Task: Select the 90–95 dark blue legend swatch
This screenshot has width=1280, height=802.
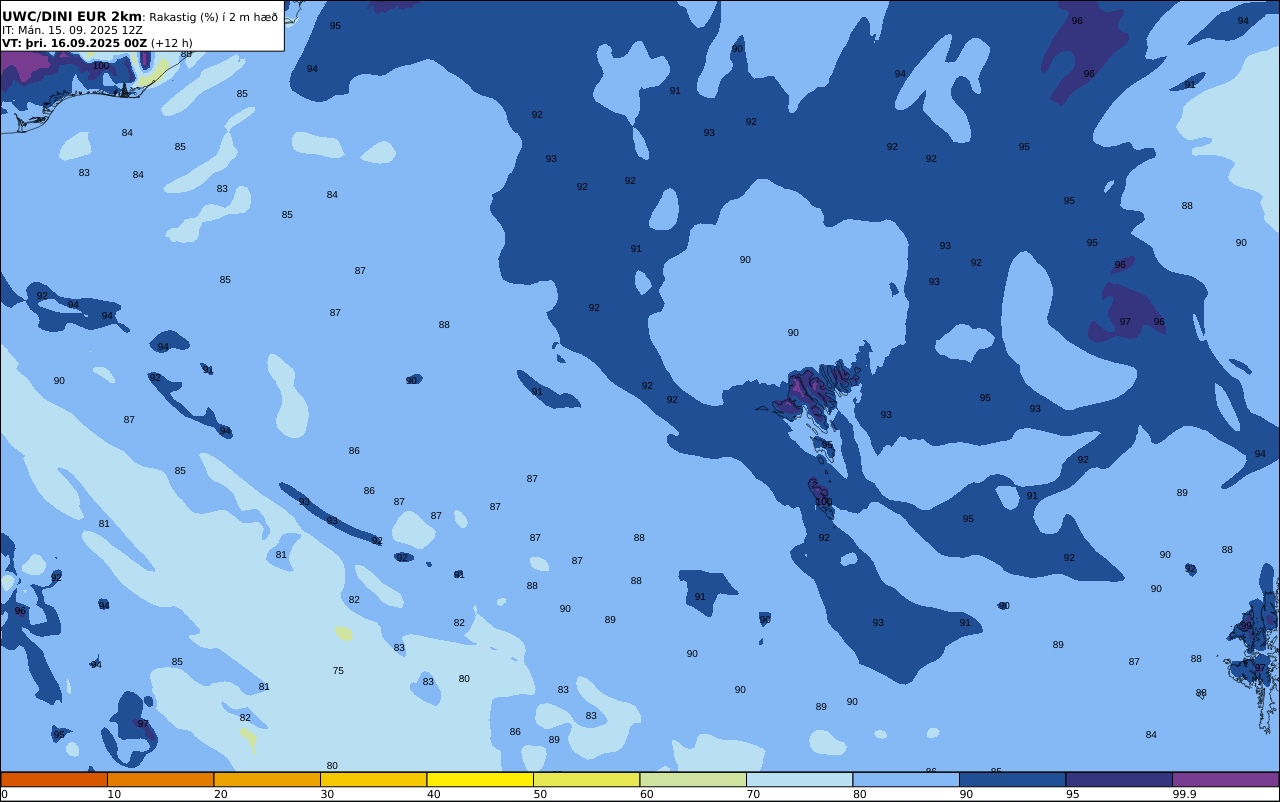Action: [1013, 779]
